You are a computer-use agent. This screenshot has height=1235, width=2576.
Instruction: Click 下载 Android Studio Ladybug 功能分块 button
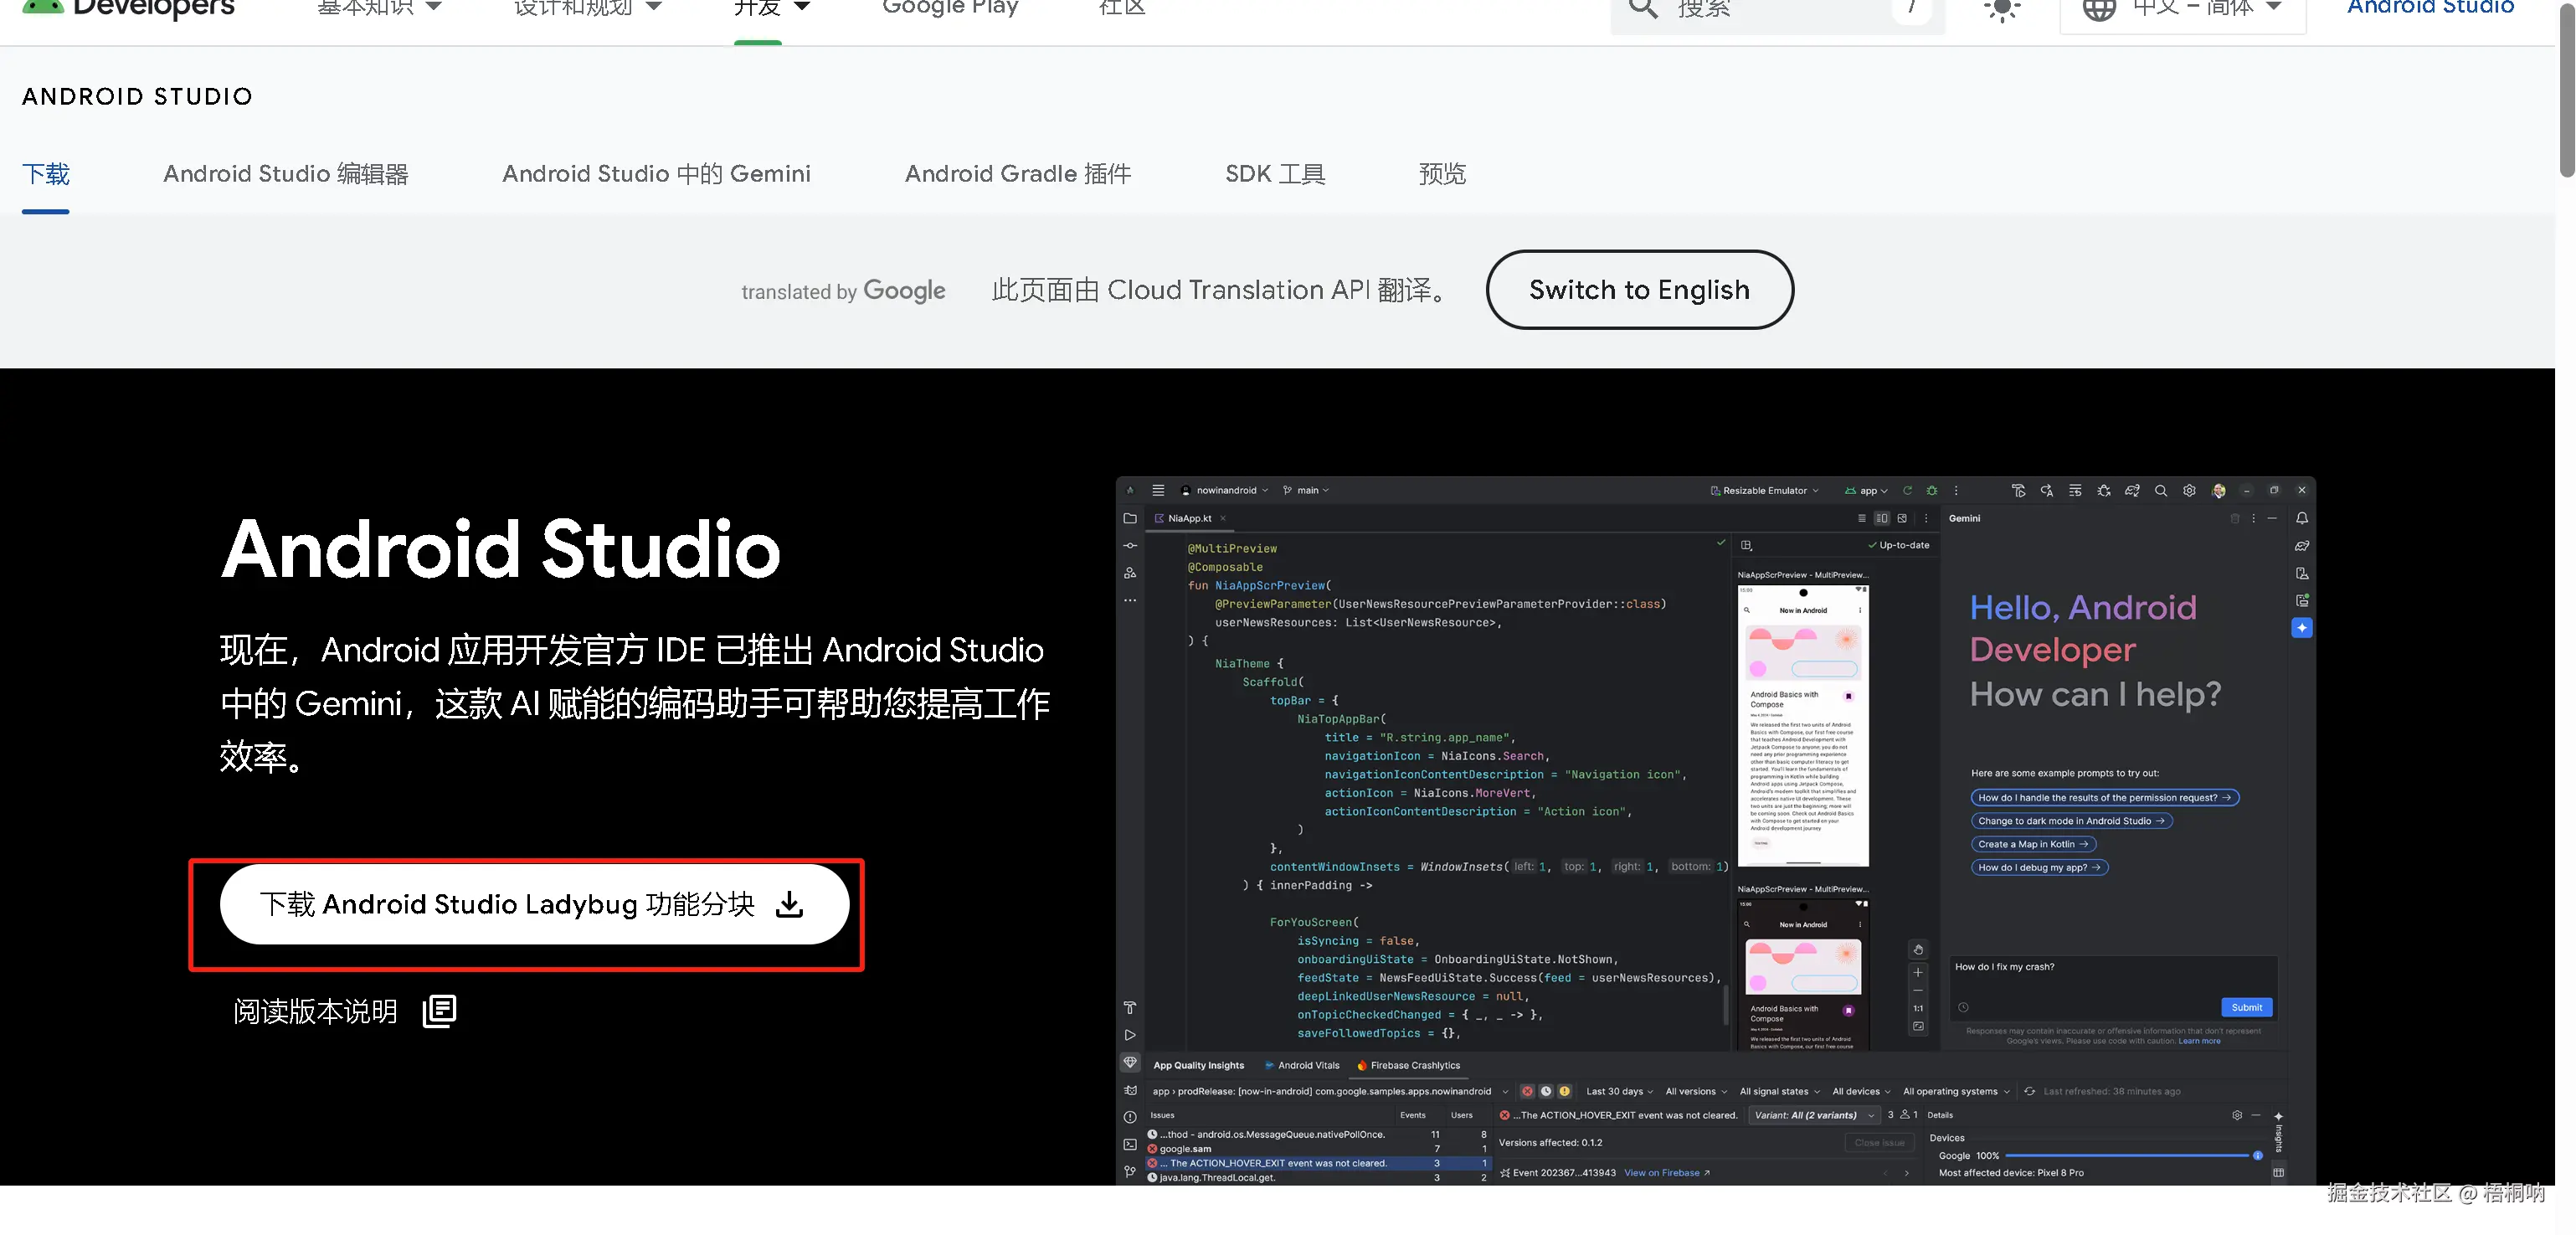click(535, 904)
